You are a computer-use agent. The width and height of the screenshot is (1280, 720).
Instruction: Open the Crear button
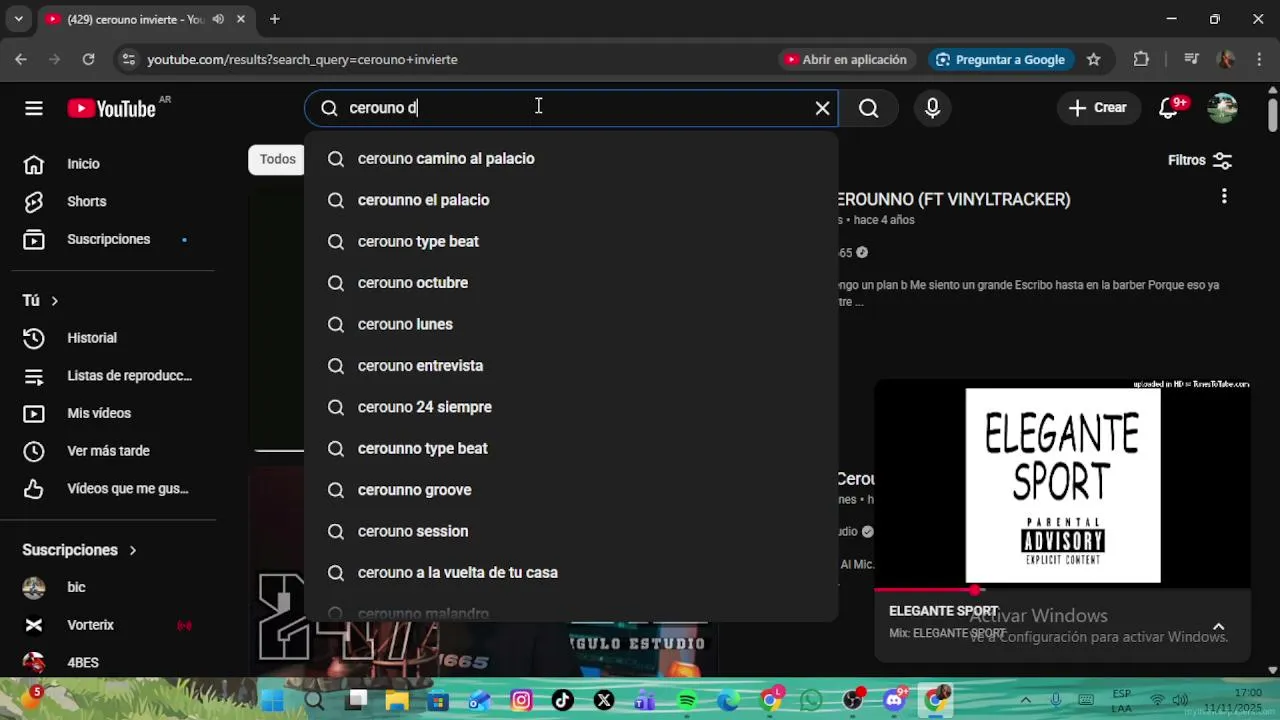pyautogui.click(x=1097, y=108)
